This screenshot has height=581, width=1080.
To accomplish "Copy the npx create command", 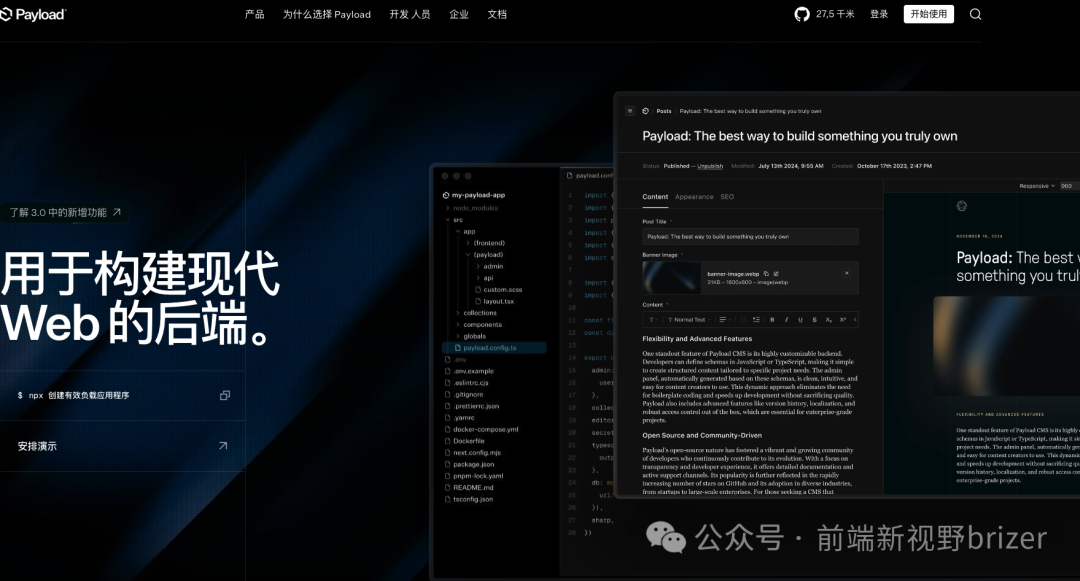I will point(225,395).
